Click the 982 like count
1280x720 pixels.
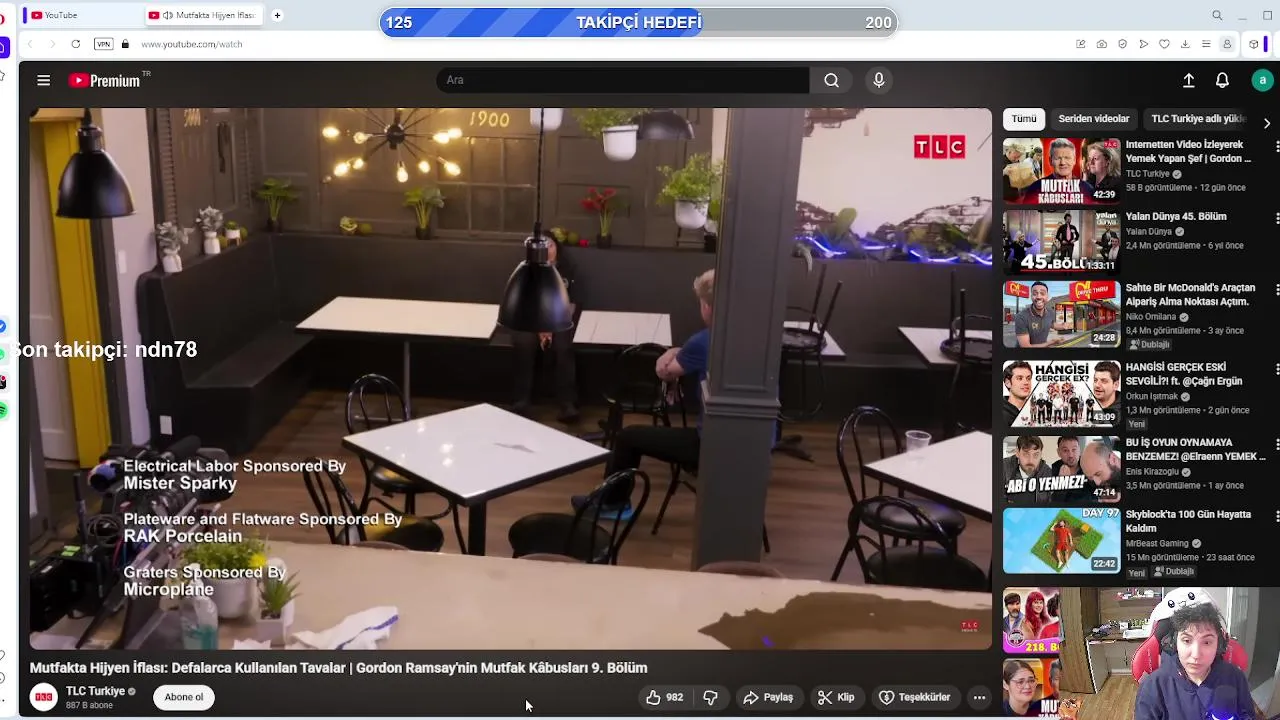click(675, 697)
